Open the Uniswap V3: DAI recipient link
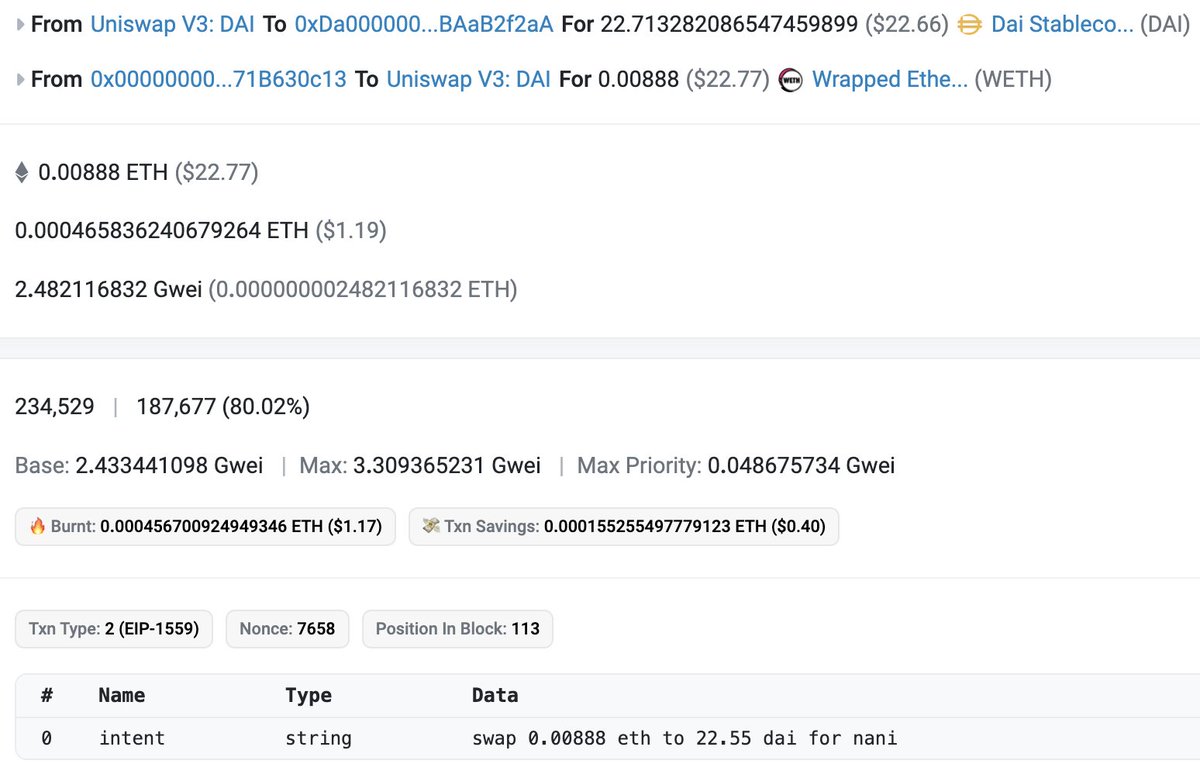The height and width of the screenshot is (771, 1200). coord(468,79)
